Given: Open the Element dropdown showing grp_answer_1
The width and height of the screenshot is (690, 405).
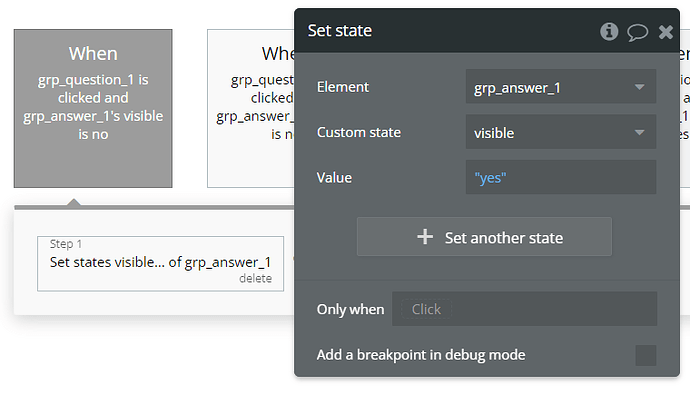Looking at the screenshot, I should tap(560, 88).
